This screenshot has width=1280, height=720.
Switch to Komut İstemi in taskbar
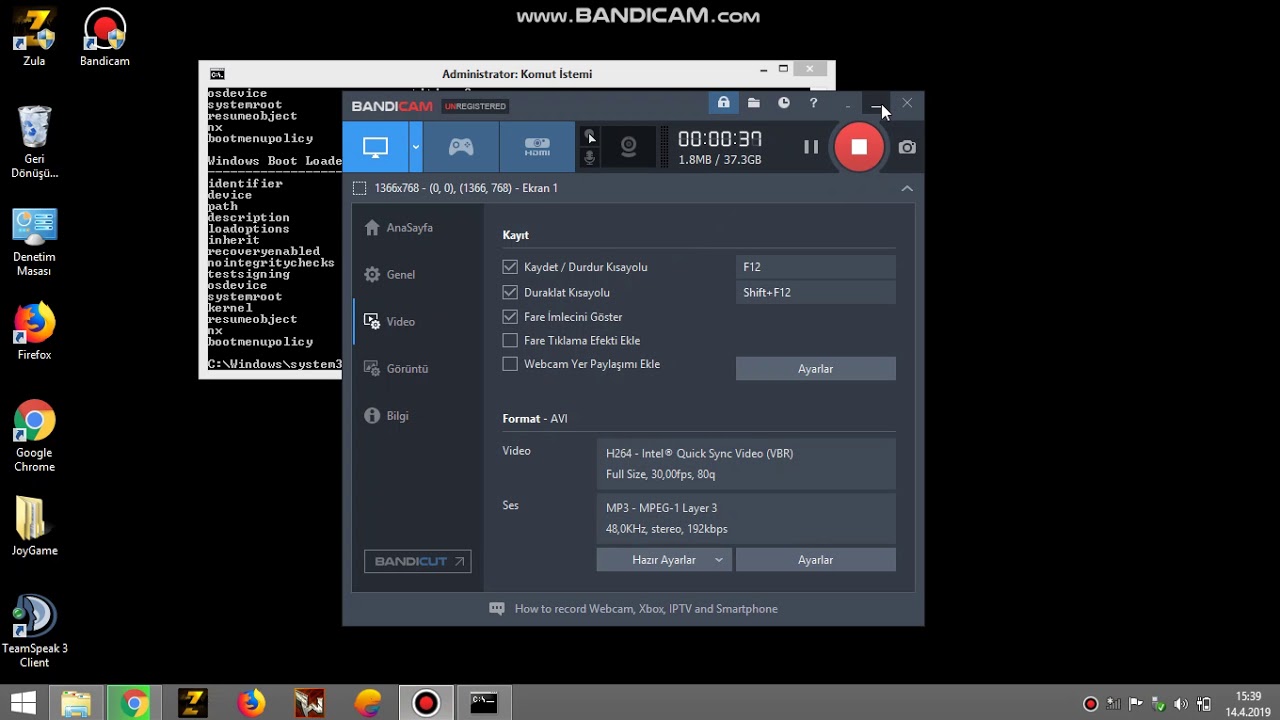click(x=484, y=703)
